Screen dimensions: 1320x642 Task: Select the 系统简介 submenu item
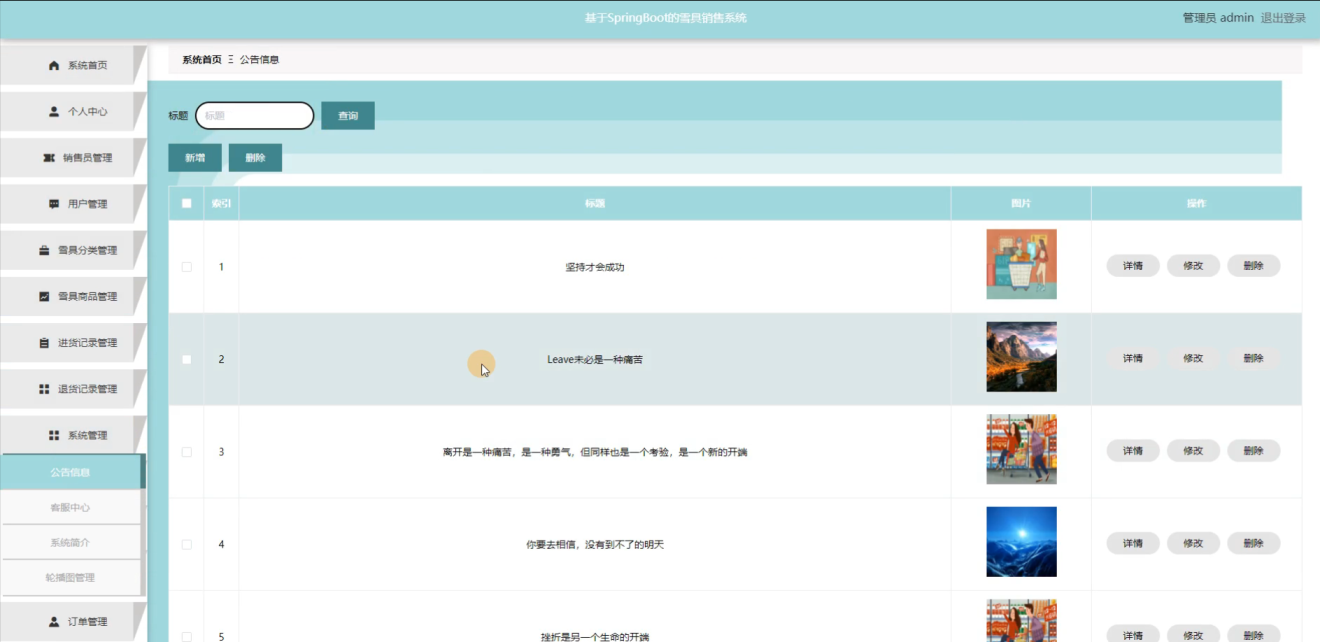click(x=70, y=542)
